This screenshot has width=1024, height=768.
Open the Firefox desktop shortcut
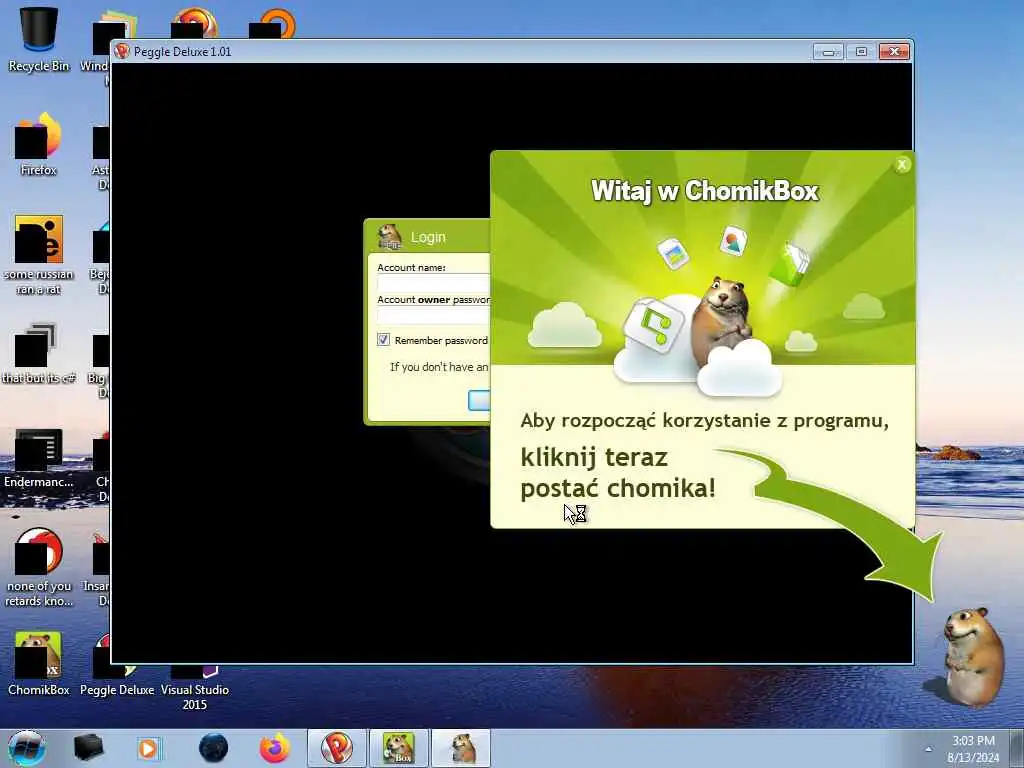click(39, 145)
